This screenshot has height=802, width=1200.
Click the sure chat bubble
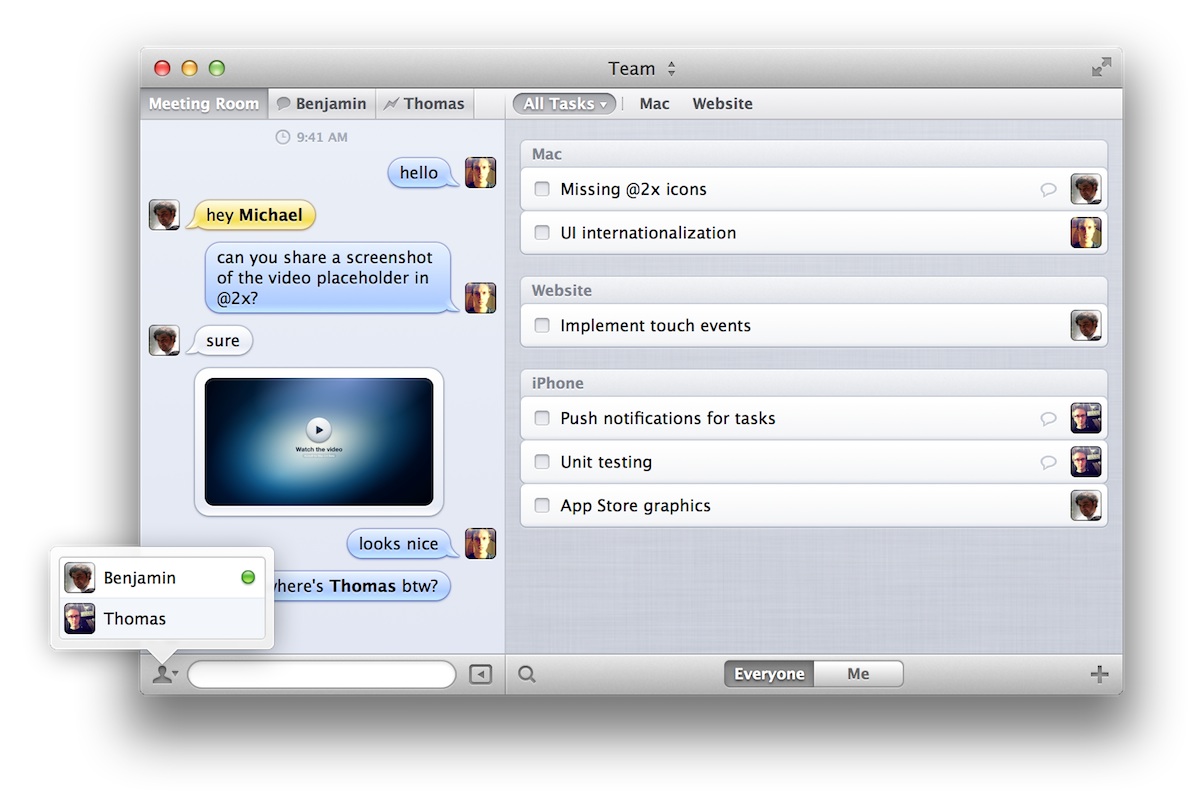click(222, 341)
